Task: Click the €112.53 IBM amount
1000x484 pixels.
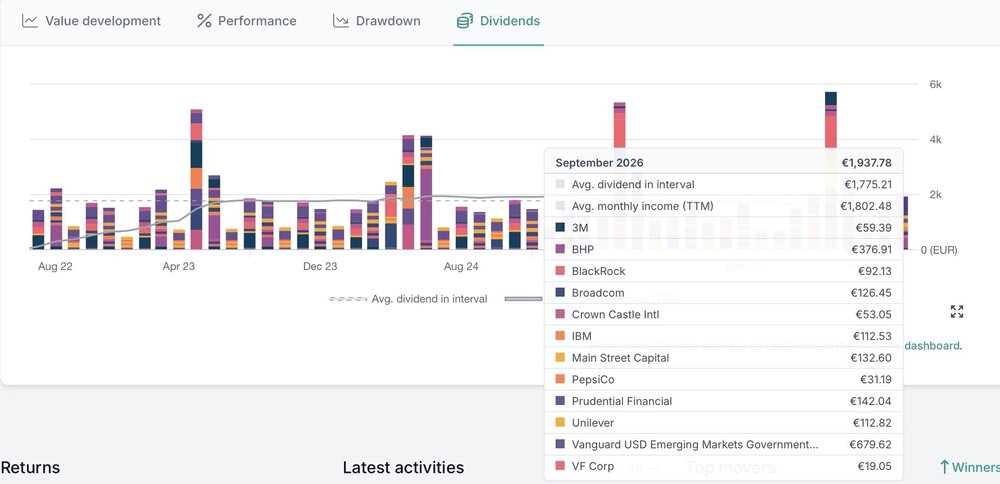Action: [872, 336]
